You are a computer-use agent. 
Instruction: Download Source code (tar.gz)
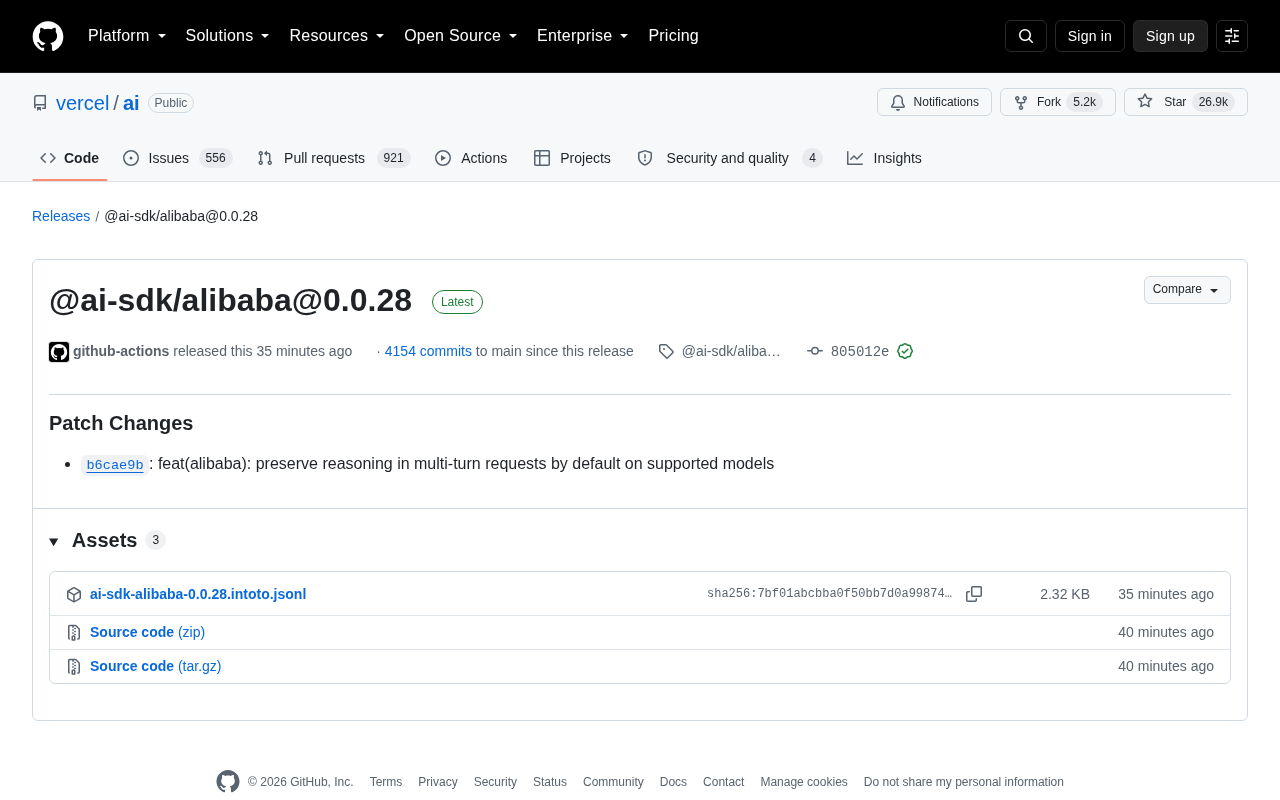point(155,666)
